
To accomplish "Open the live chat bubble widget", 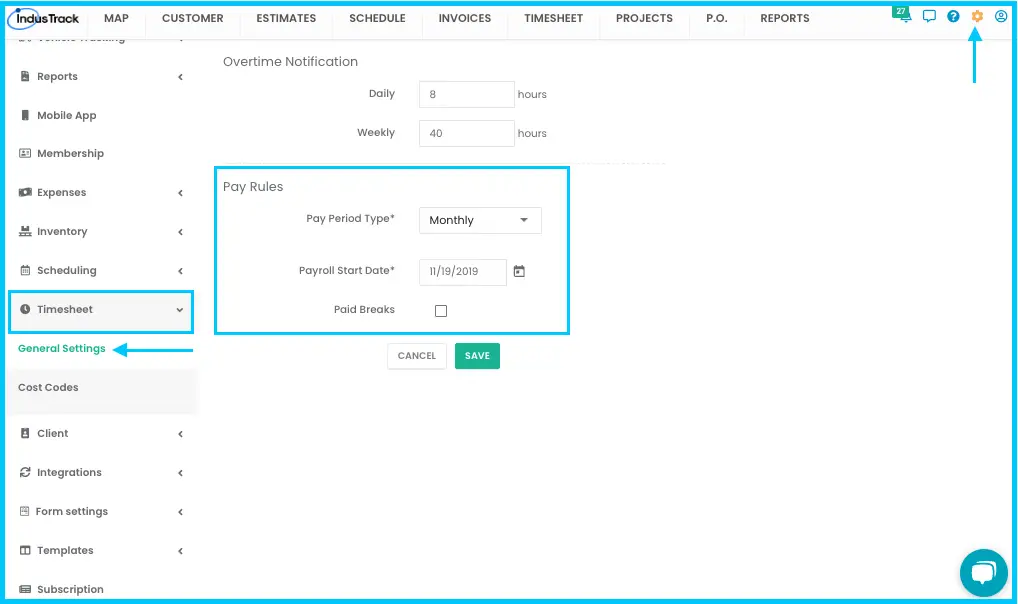I will point(984,572).
